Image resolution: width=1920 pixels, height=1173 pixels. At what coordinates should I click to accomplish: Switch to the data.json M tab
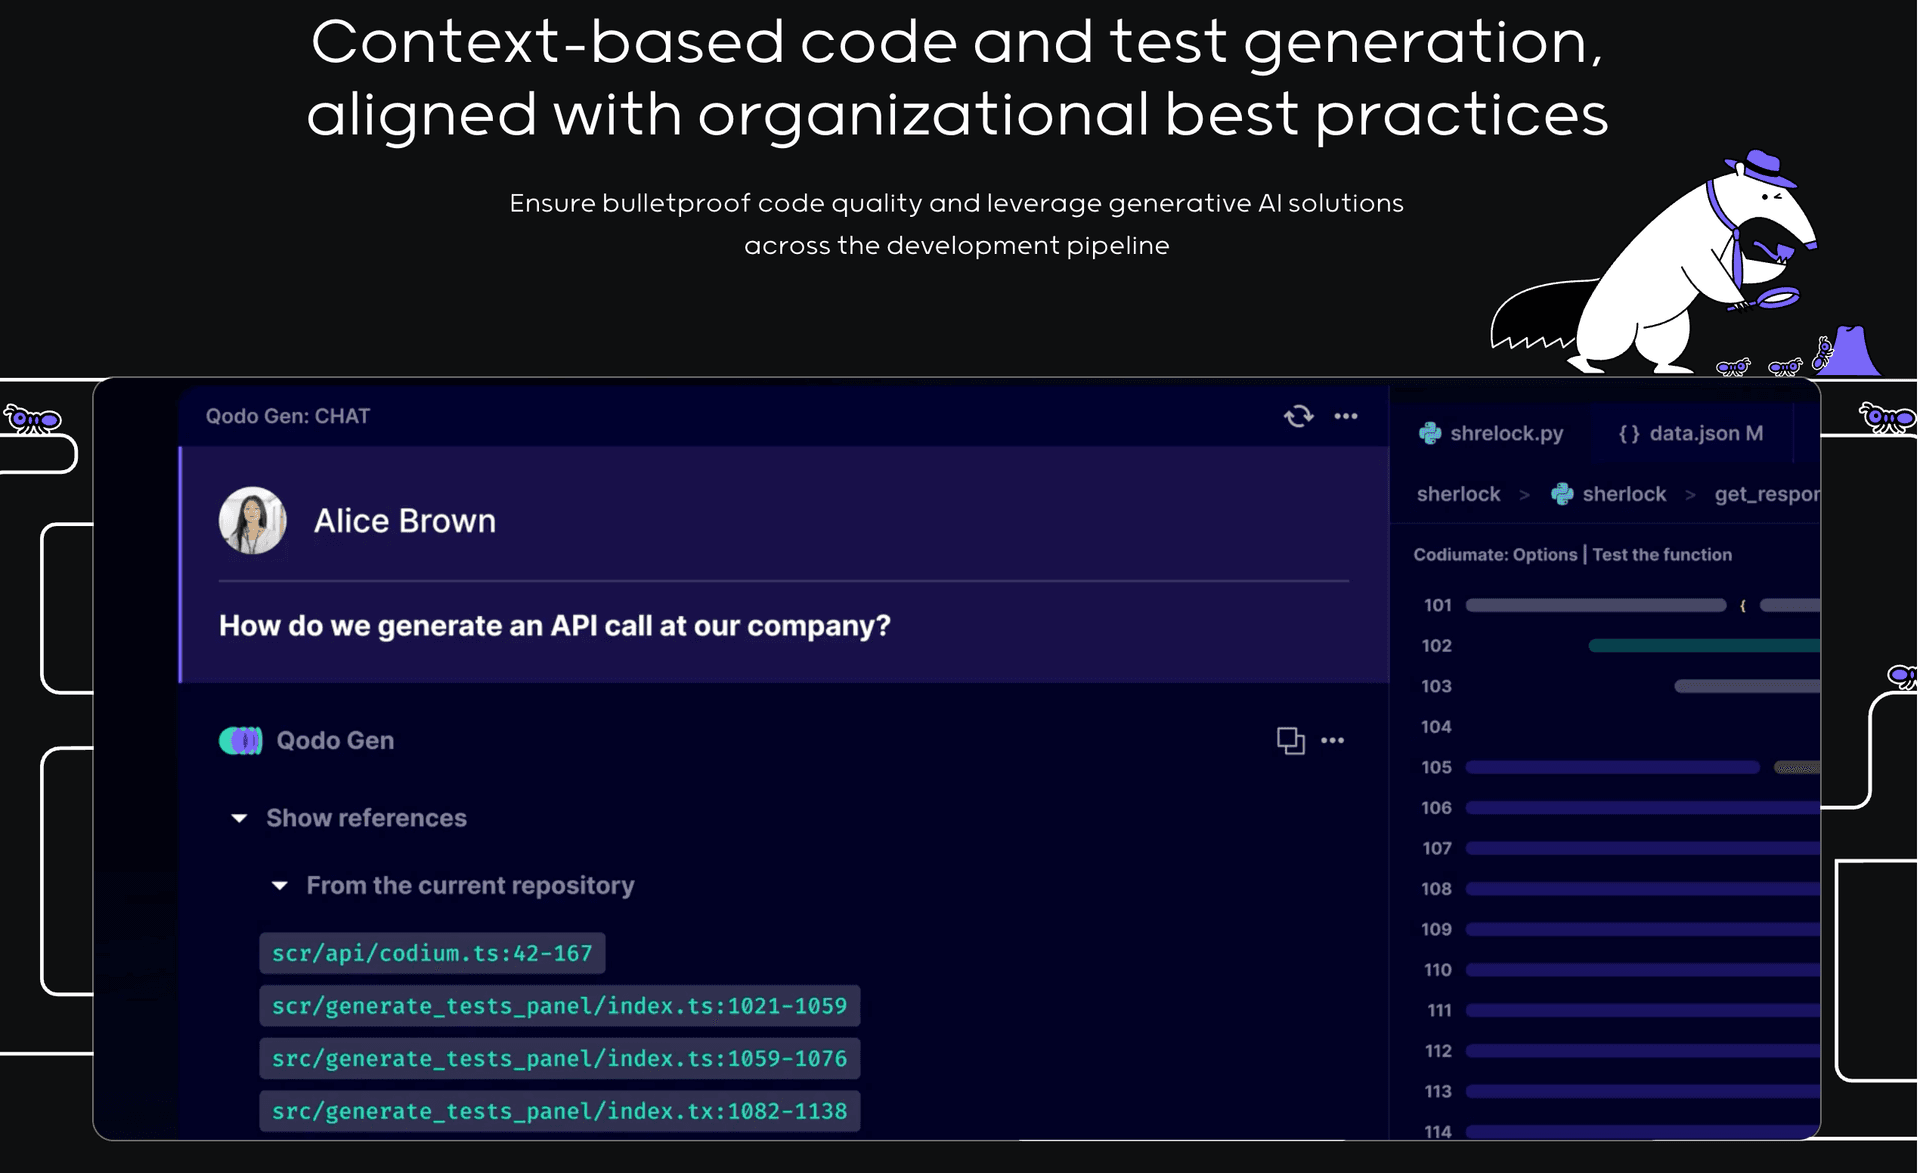point(1691,434)
